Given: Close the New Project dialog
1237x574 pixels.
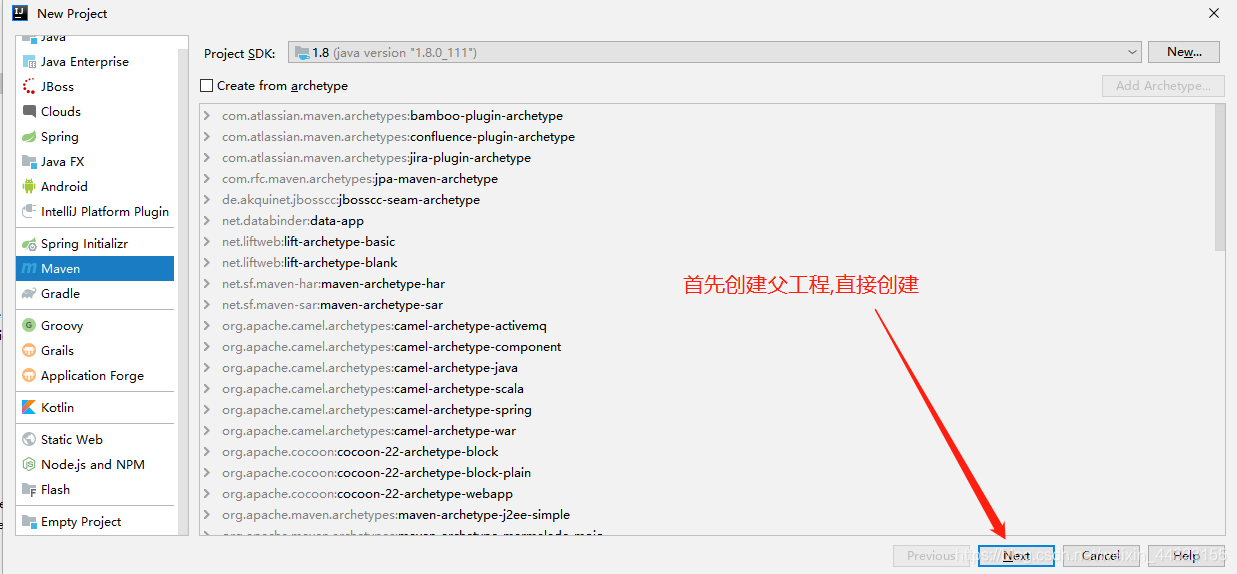Looking at the screenshot, I should (1213, 13).
